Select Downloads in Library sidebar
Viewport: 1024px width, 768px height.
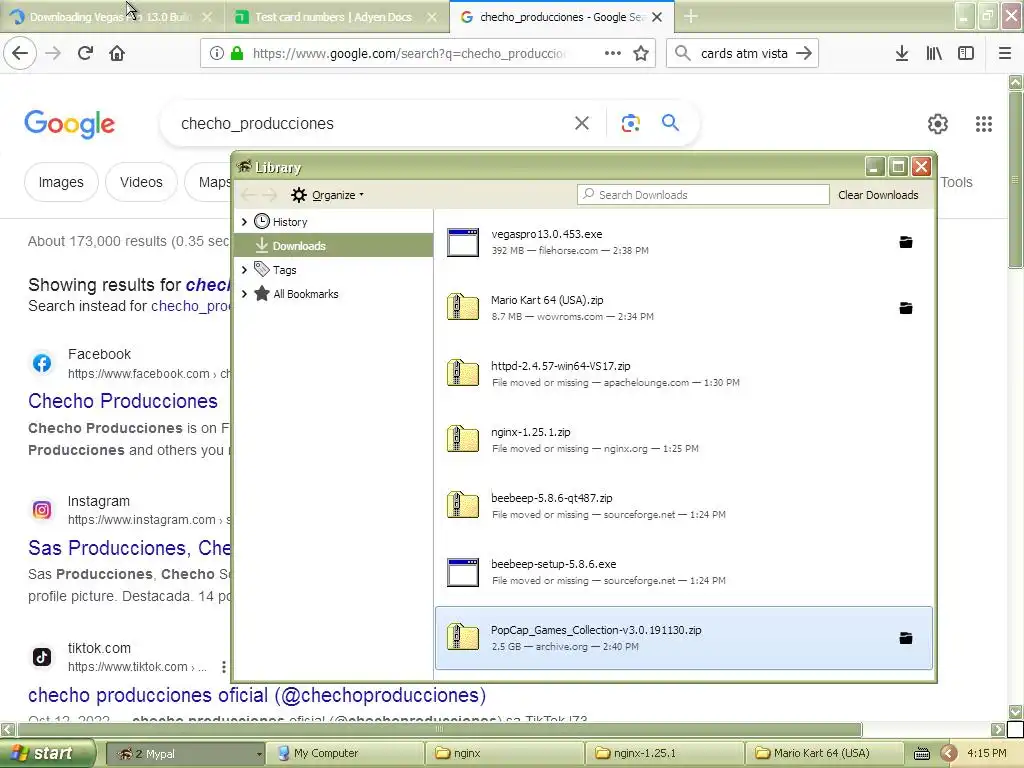pyautogui.click(x=333, y=246)
